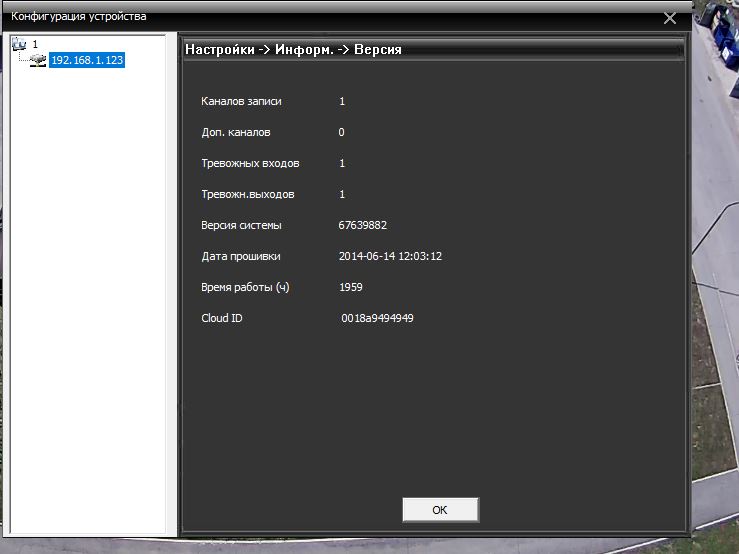Click the Cloud ID label
The height and width of the screenshot is (554, 739).
coord(222,318)
